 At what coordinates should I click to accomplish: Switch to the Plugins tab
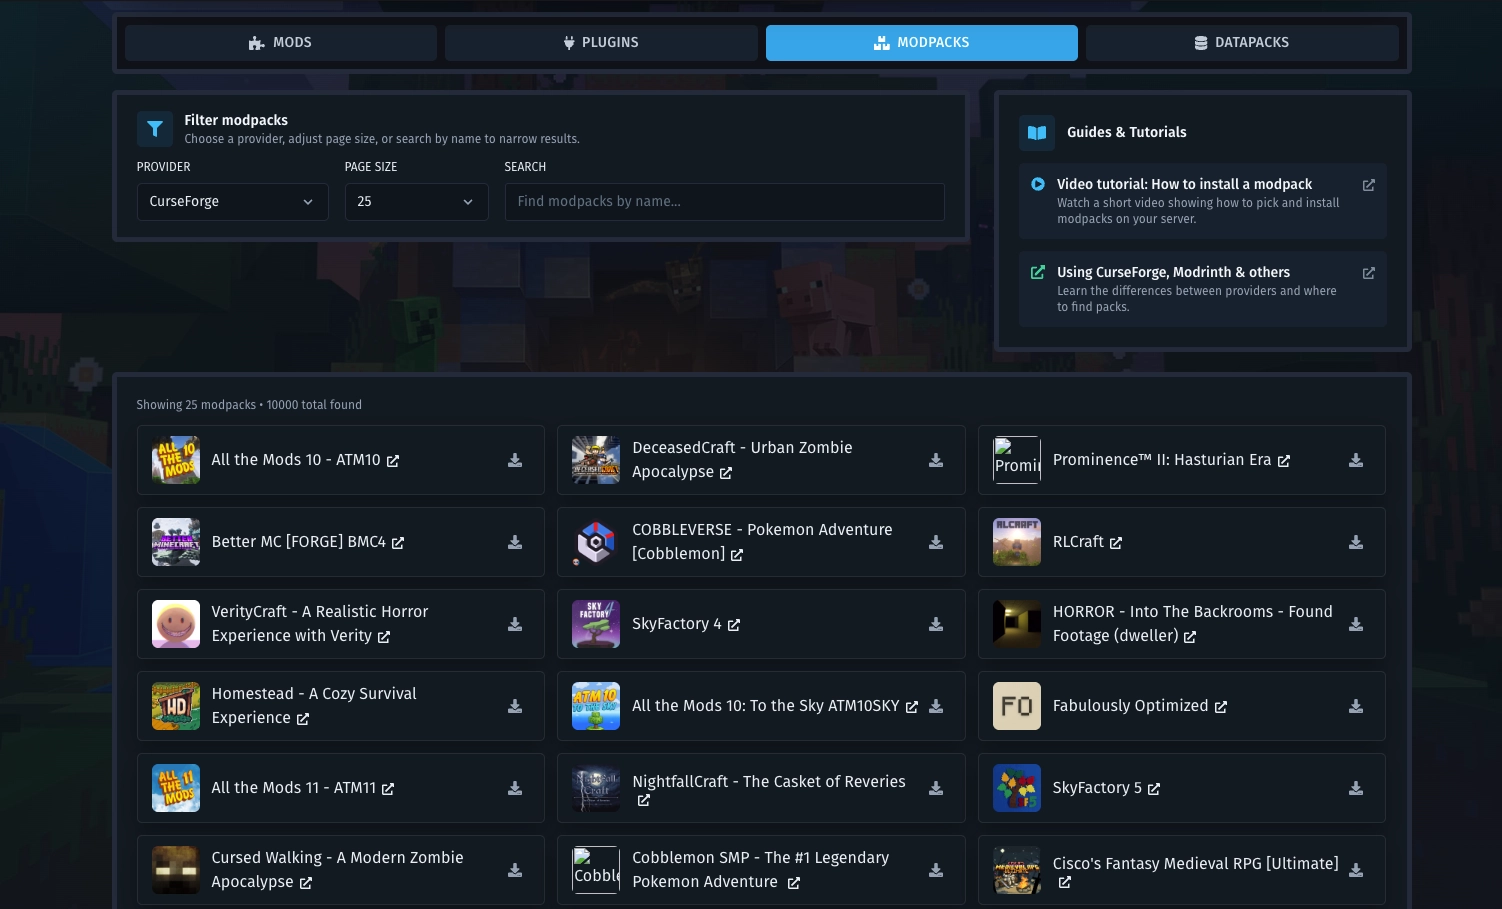point(601,43)
